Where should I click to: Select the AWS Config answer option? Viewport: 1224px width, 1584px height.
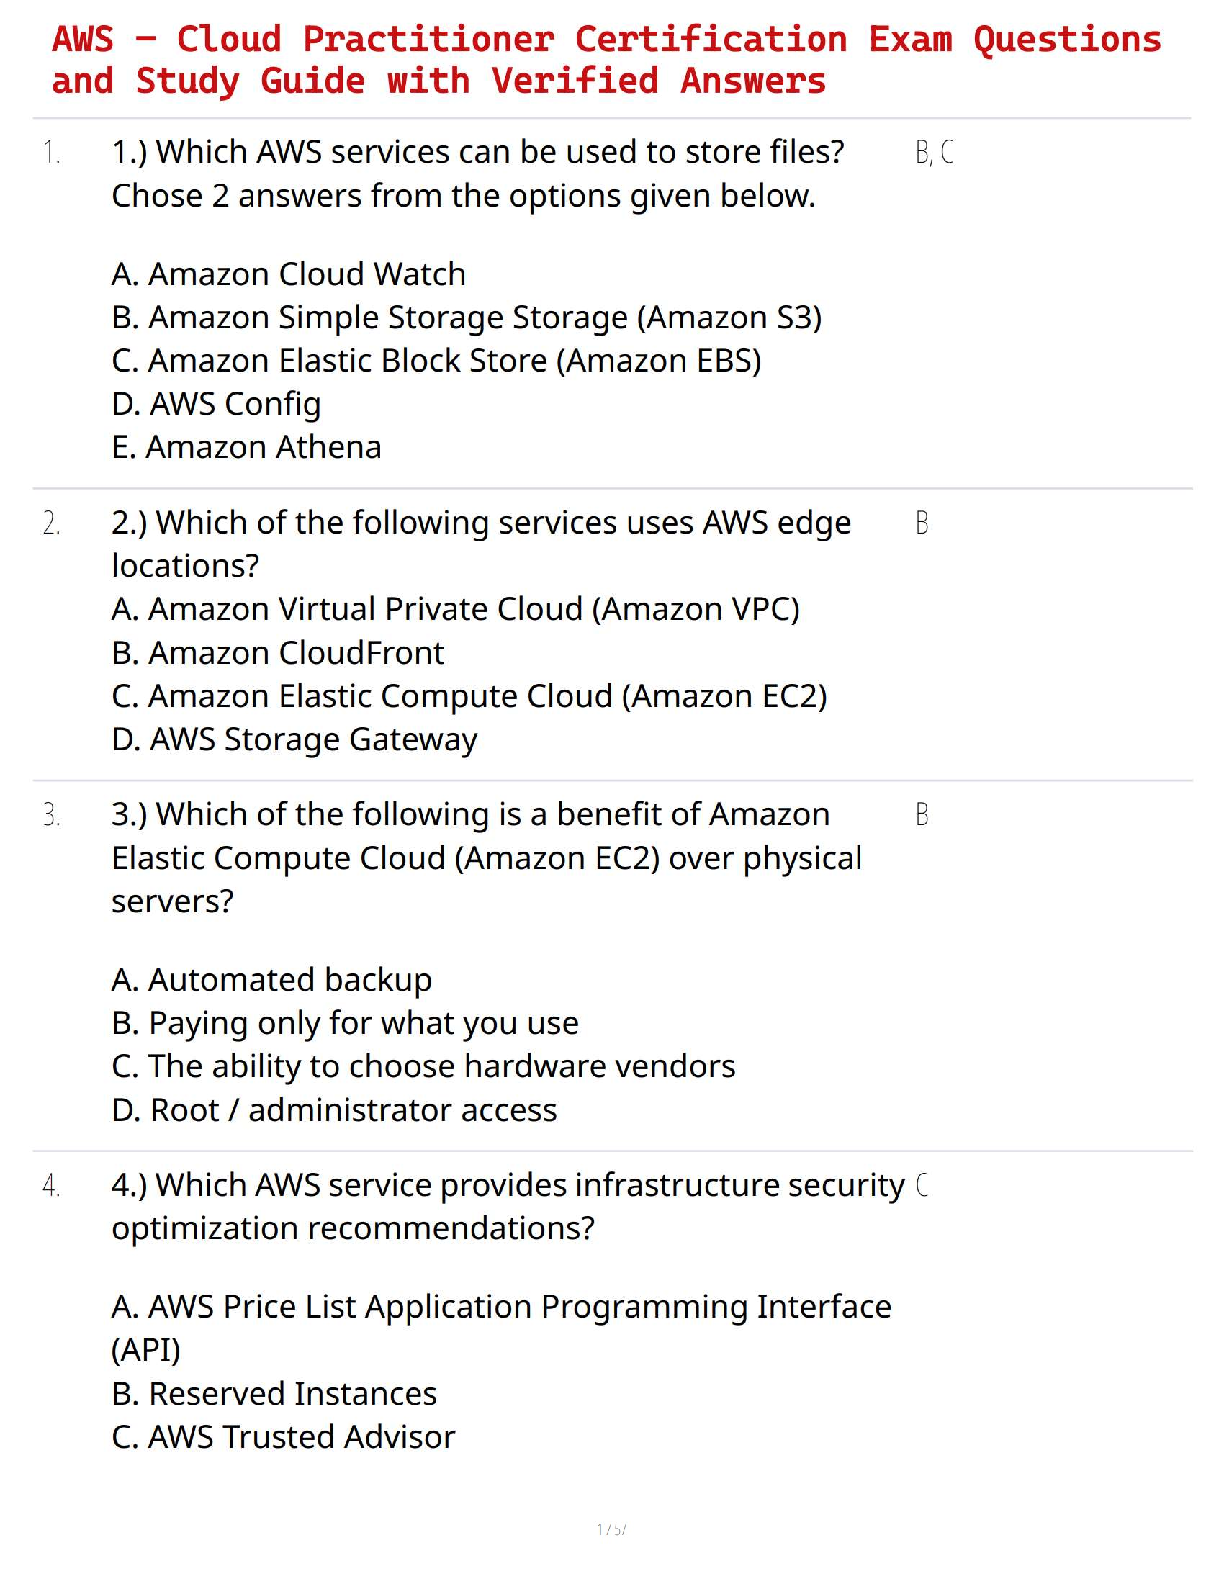click(216, 404)
